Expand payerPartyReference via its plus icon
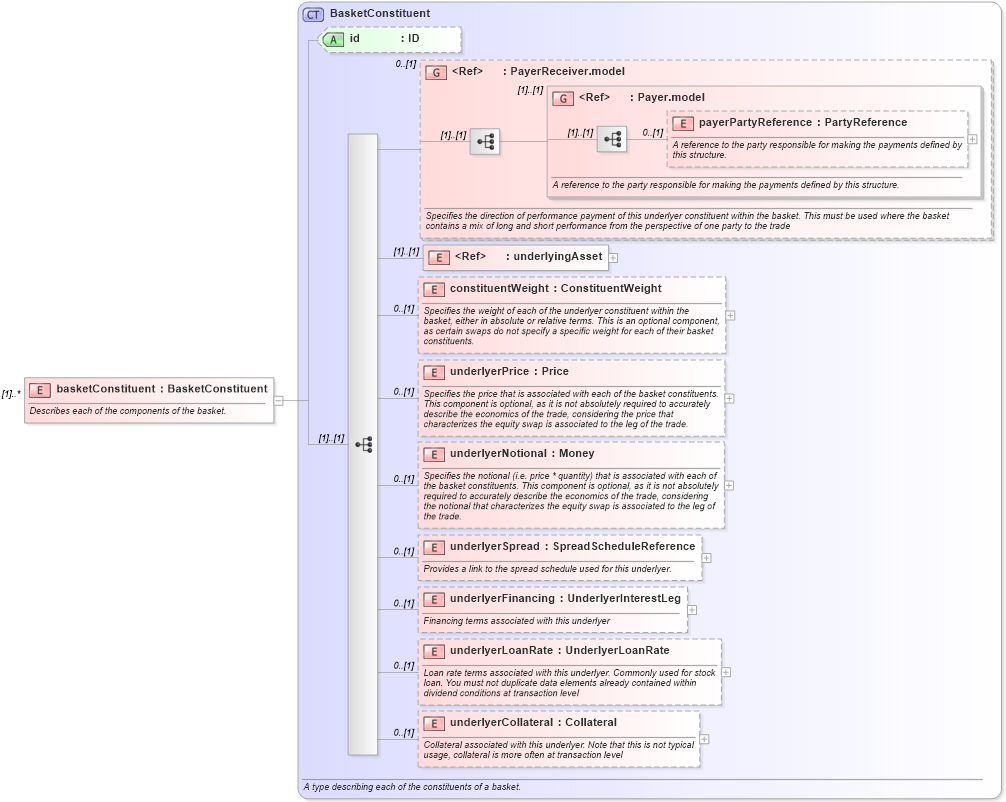The height and width of the screenshot is (802, 1006). 970,140
